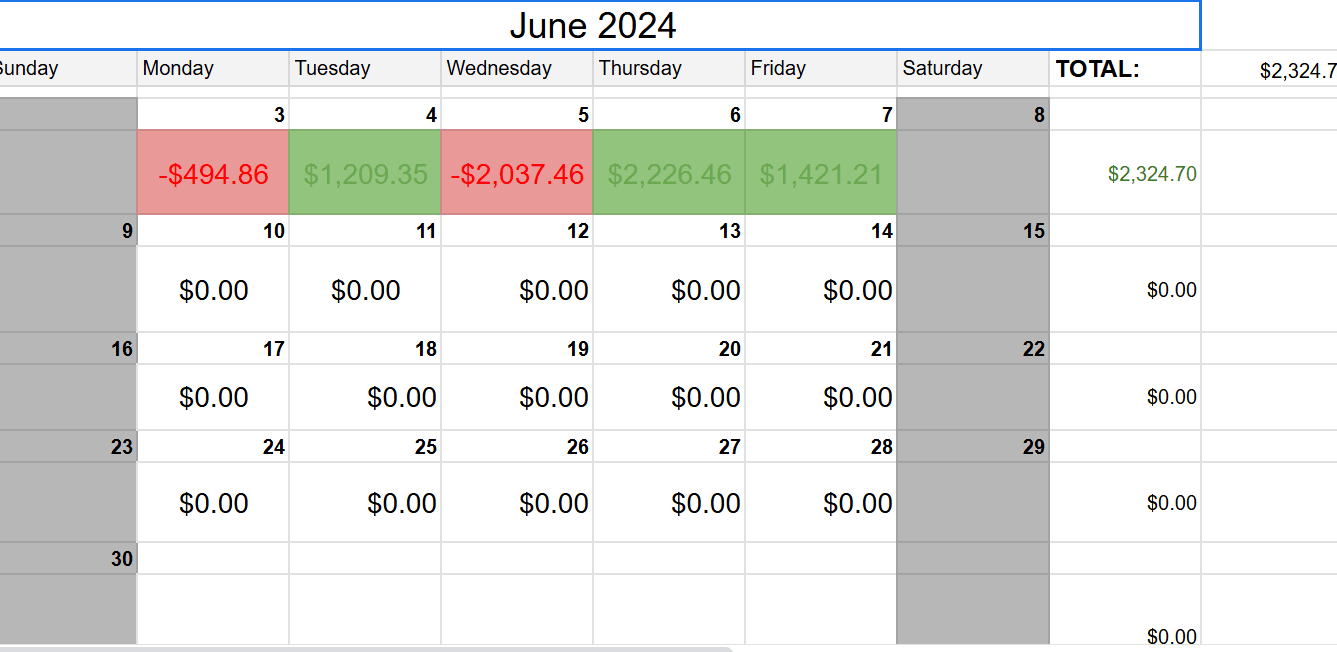
Task: Select the $0.00 cell below date 21
Action: [821, 397]
